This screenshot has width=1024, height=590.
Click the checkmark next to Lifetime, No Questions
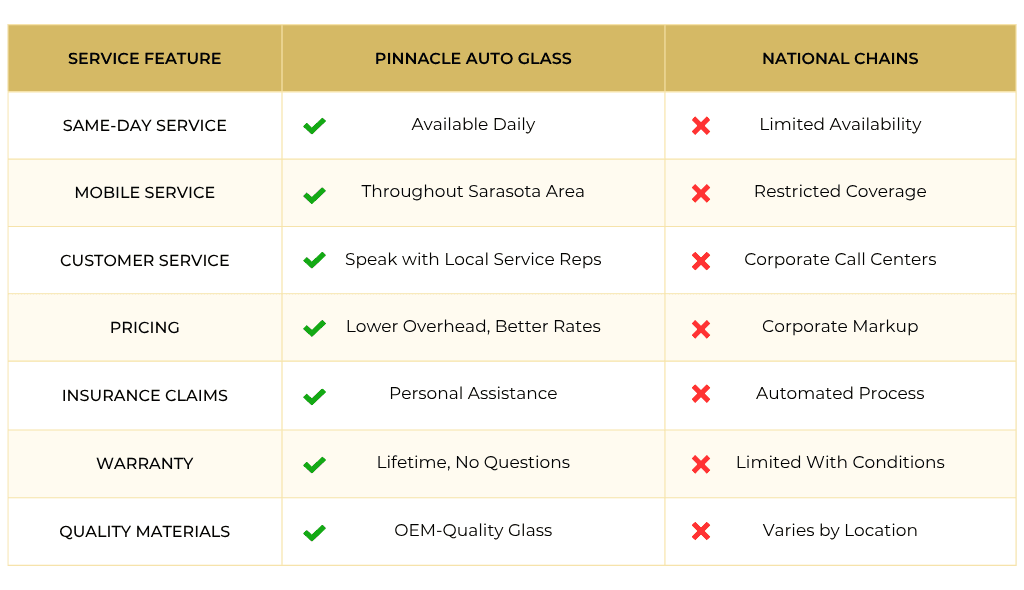coord(315,464)
